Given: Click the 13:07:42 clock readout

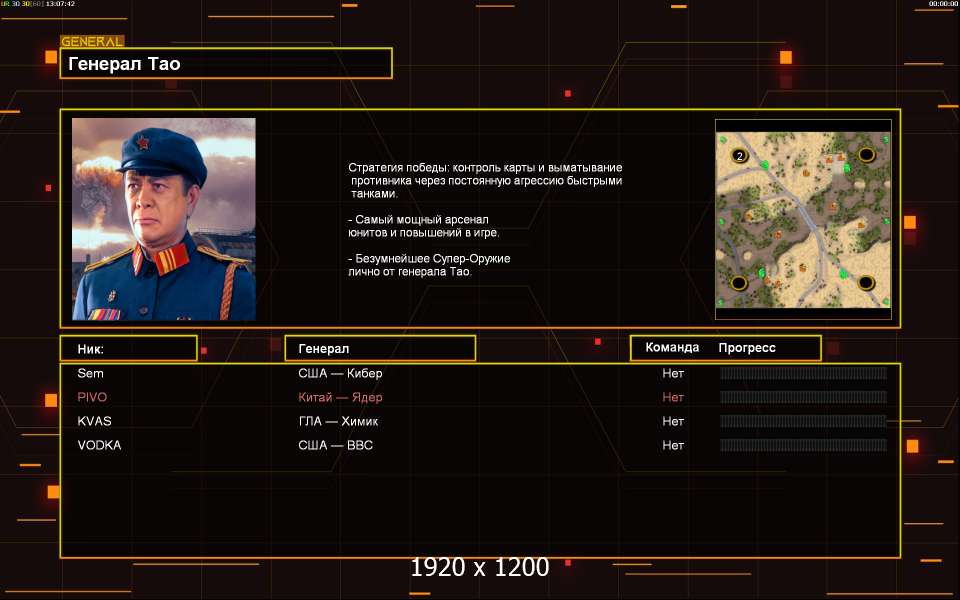Looking at the screenshot, I should click(x=60, y=4).
